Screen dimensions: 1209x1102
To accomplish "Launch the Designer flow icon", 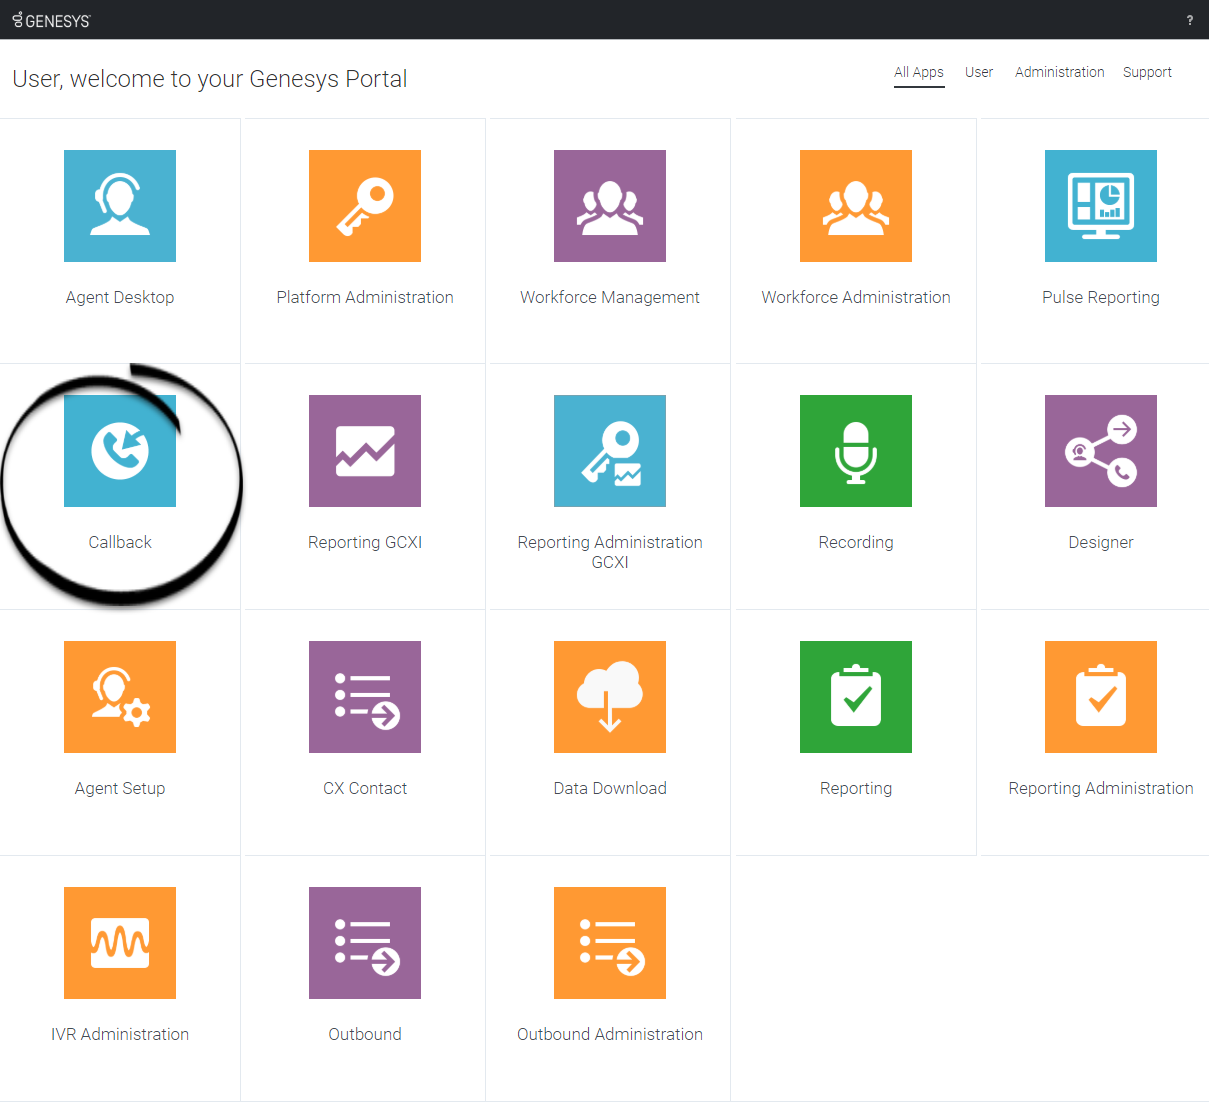I will 1101,451.
